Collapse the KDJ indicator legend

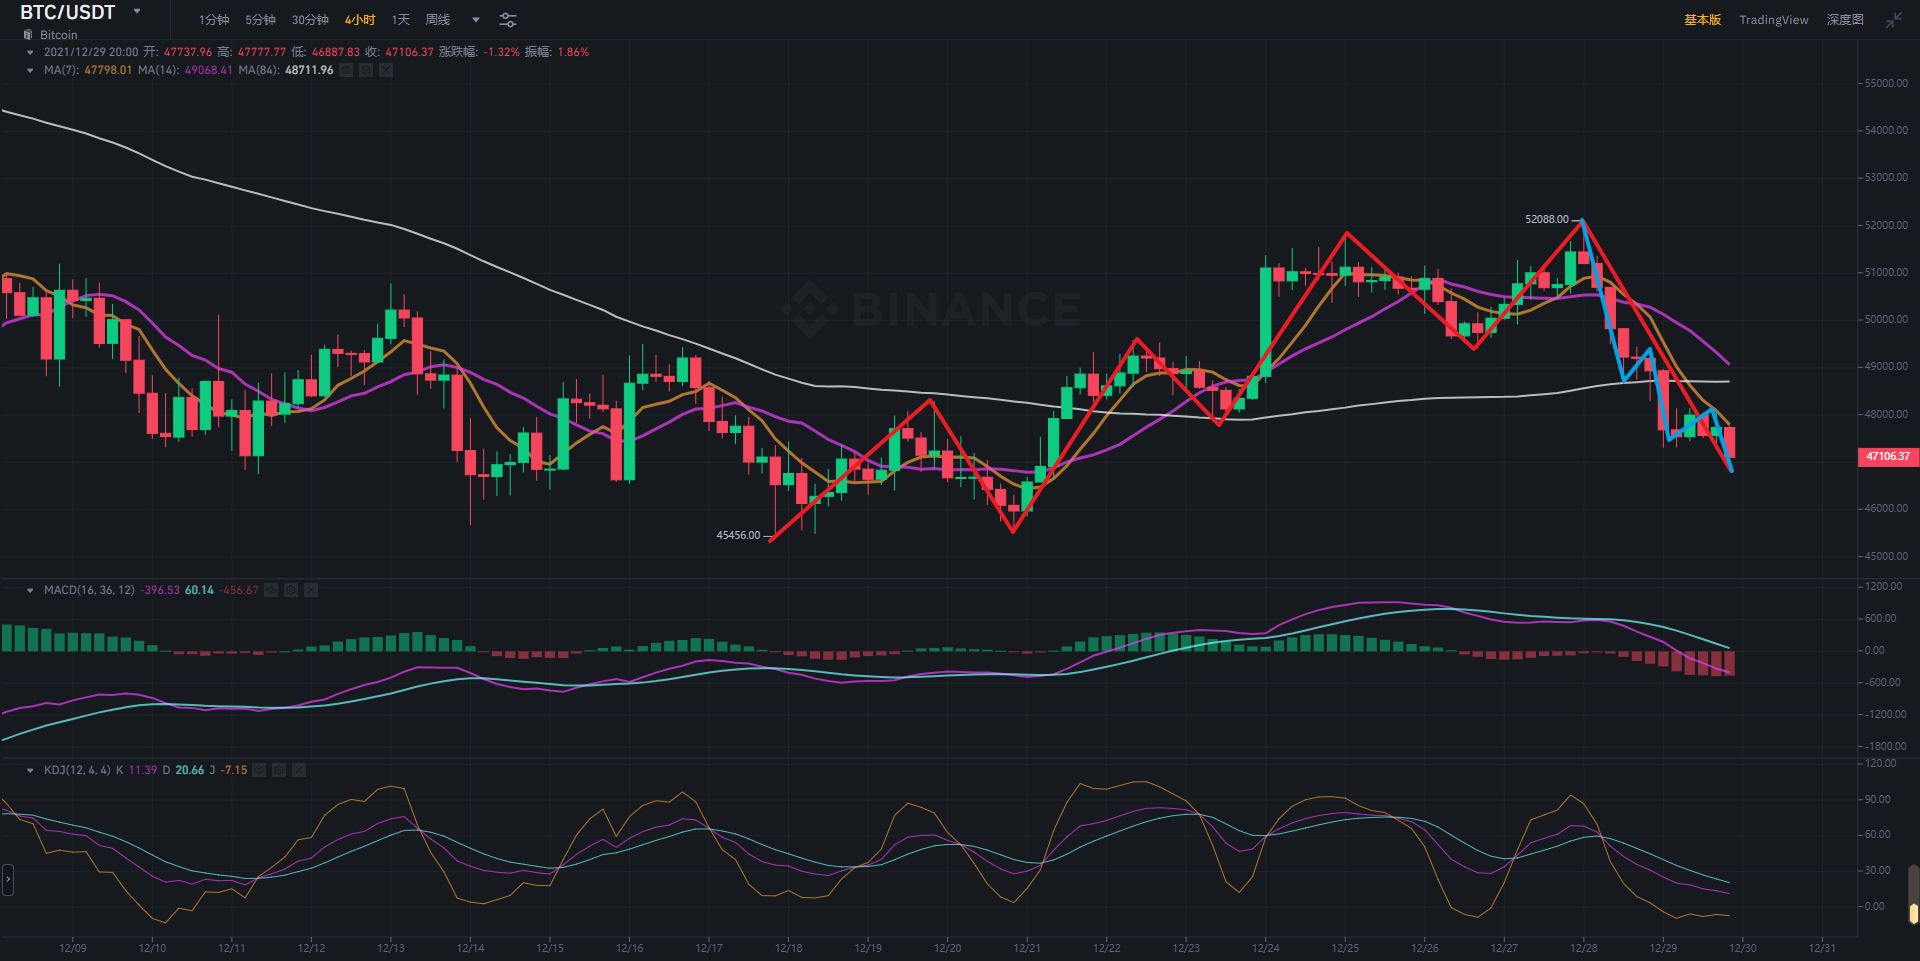click(30, 770)
